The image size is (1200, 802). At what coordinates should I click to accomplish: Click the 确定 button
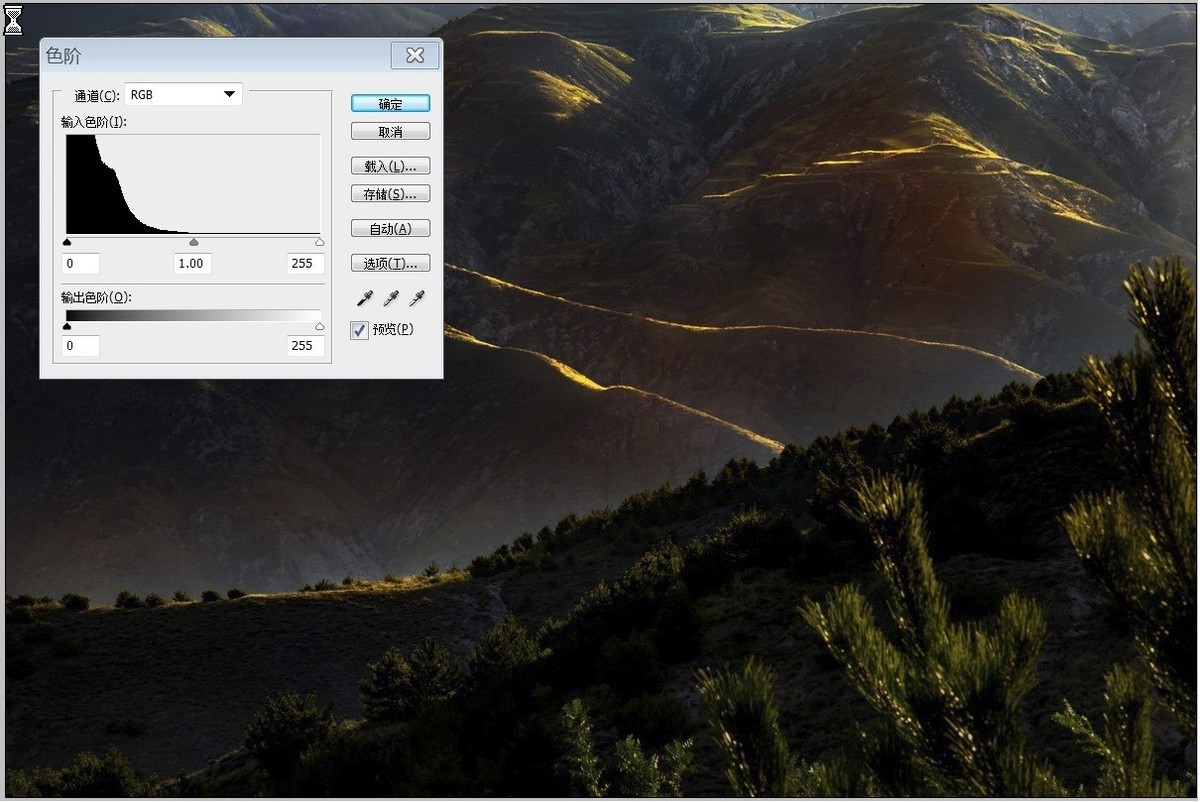tap(391, 104)
